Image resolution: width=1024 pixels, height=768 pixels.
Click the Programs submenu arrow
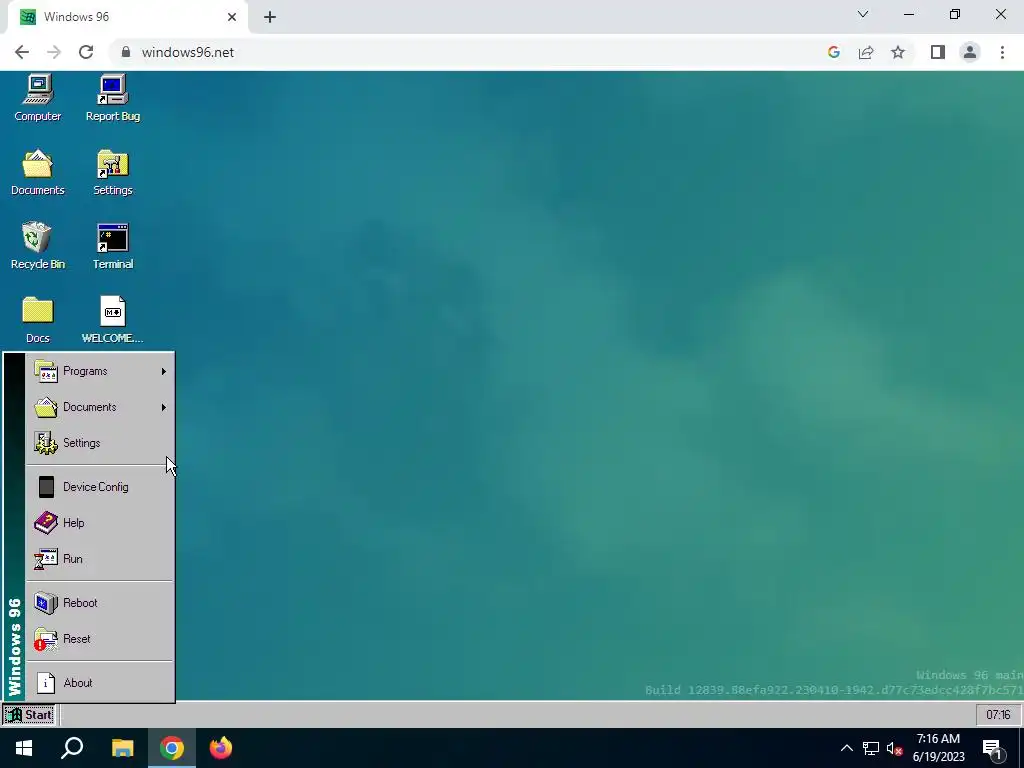(x=163, y=371)
